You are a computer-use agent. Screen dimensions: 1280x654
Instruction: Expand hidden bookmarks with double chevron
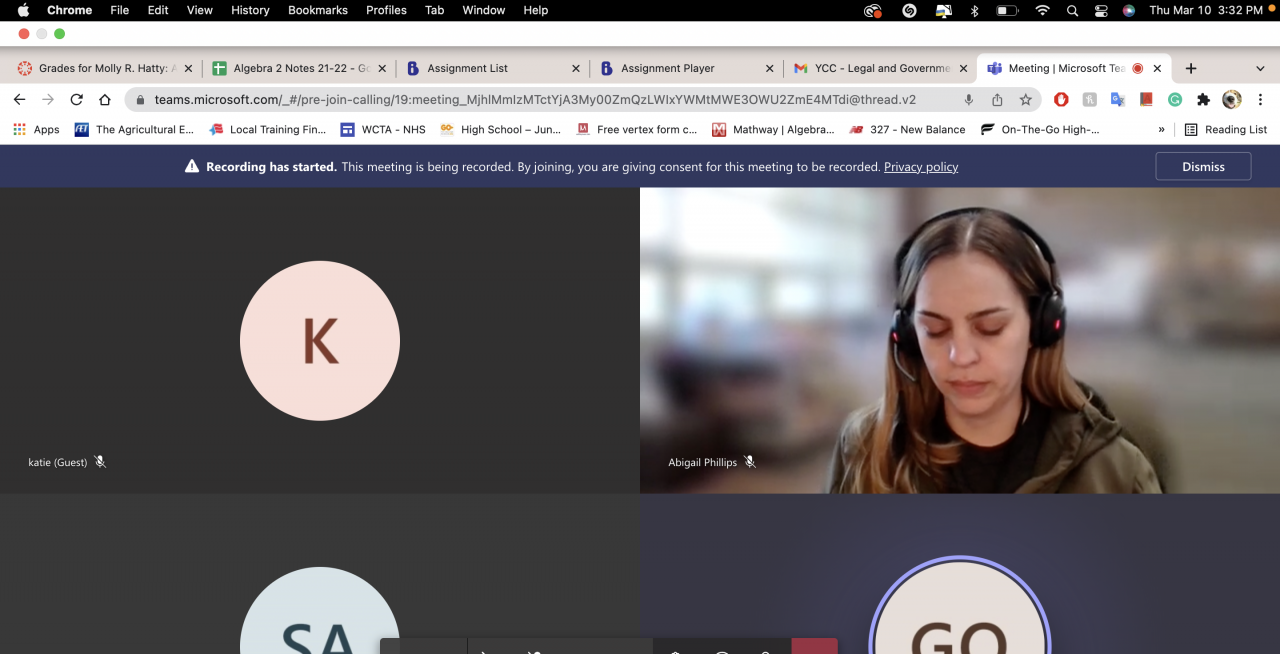point(1161,129)
